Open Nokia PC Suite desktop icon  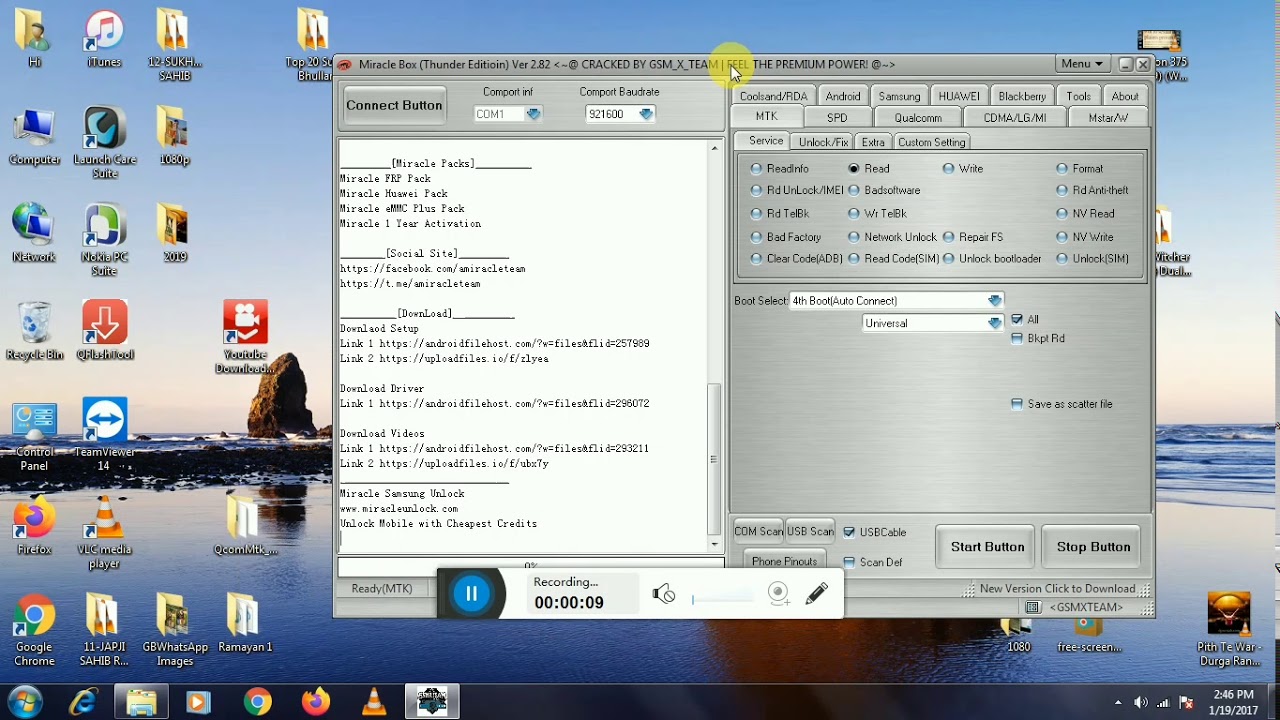tap(104, 240)
